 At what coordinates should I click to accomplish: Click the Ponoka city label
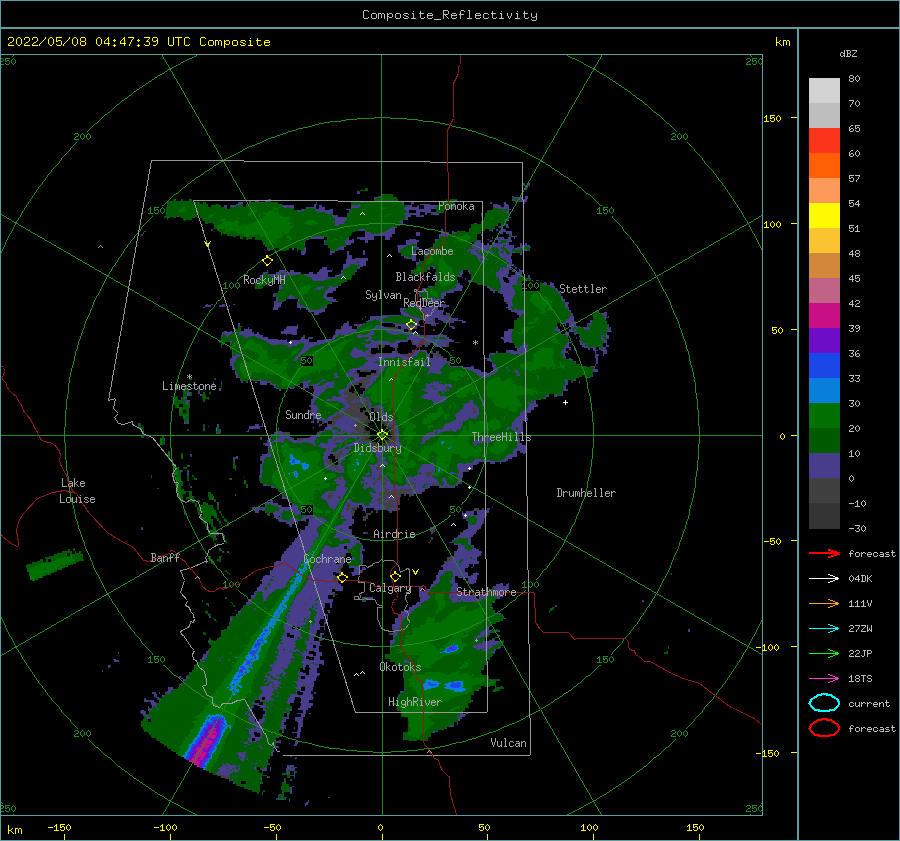pyautogui.click(x=456, y=206)
